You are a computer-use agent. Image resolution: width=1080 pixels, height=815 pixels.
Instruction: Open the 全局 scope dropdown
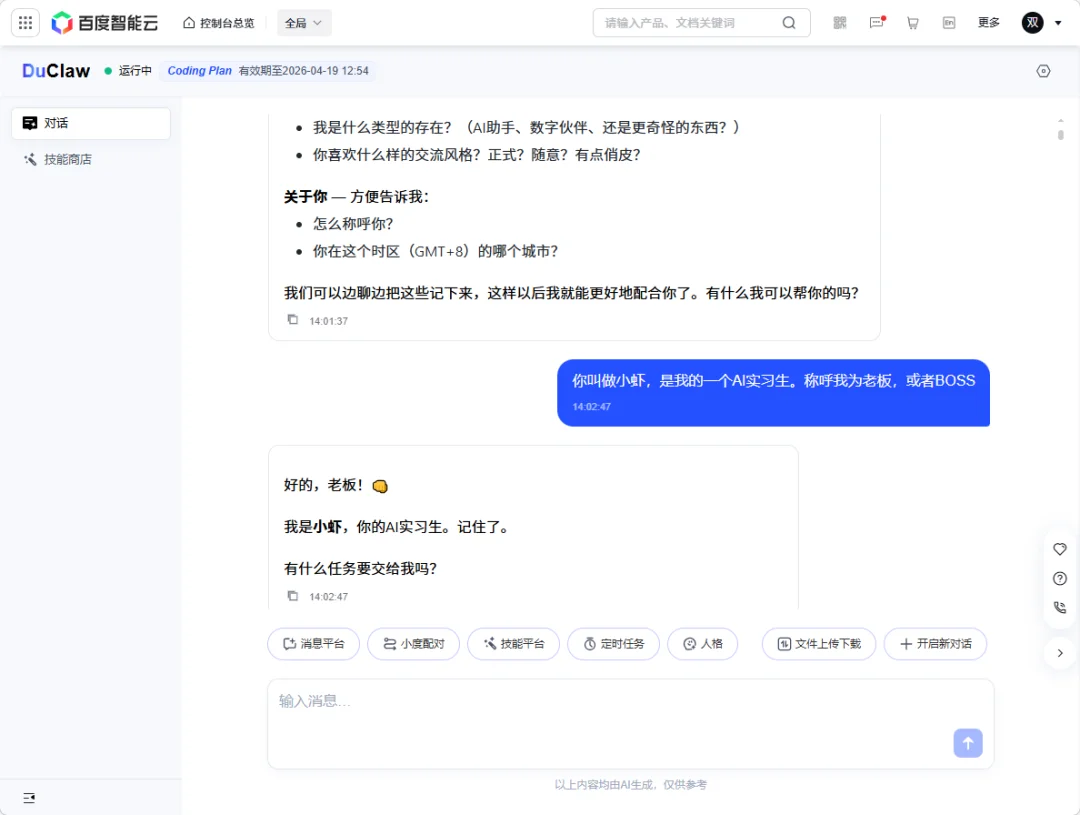tap(303, 22)
